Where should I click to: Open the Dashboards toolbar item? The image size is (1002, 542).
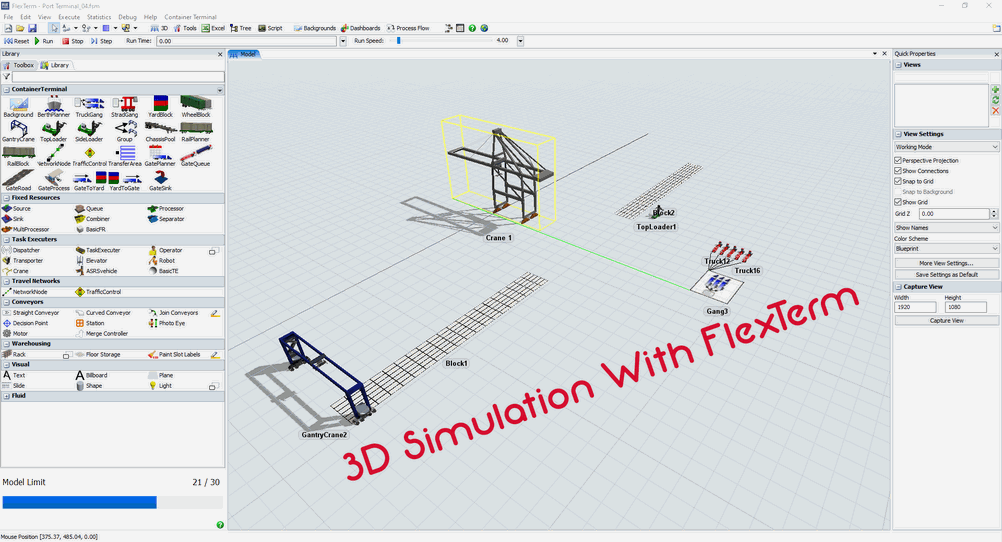click(360, 28)
